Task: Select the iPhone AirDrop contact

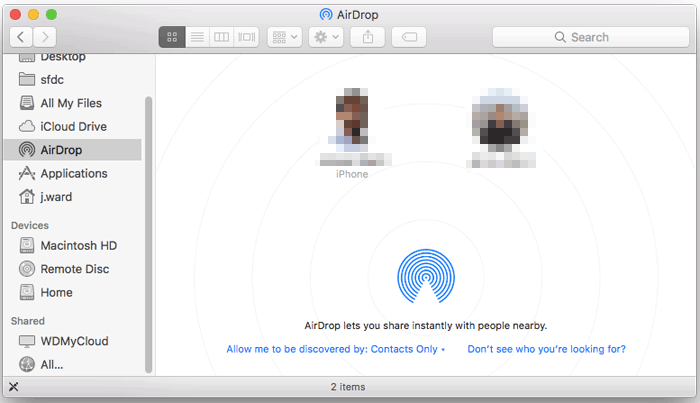Action: 352,133
